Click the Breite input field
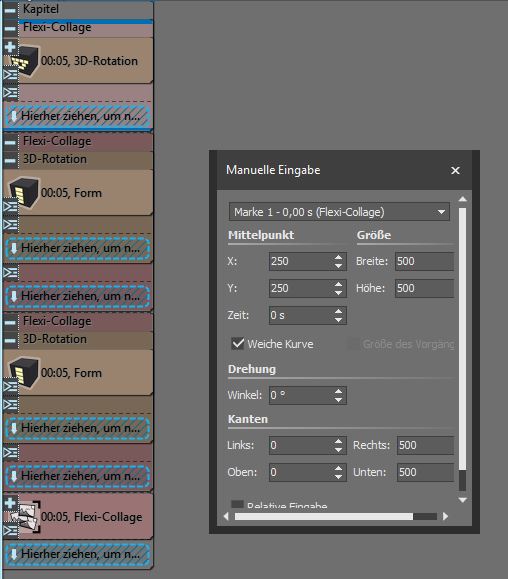 click(424, 261)
